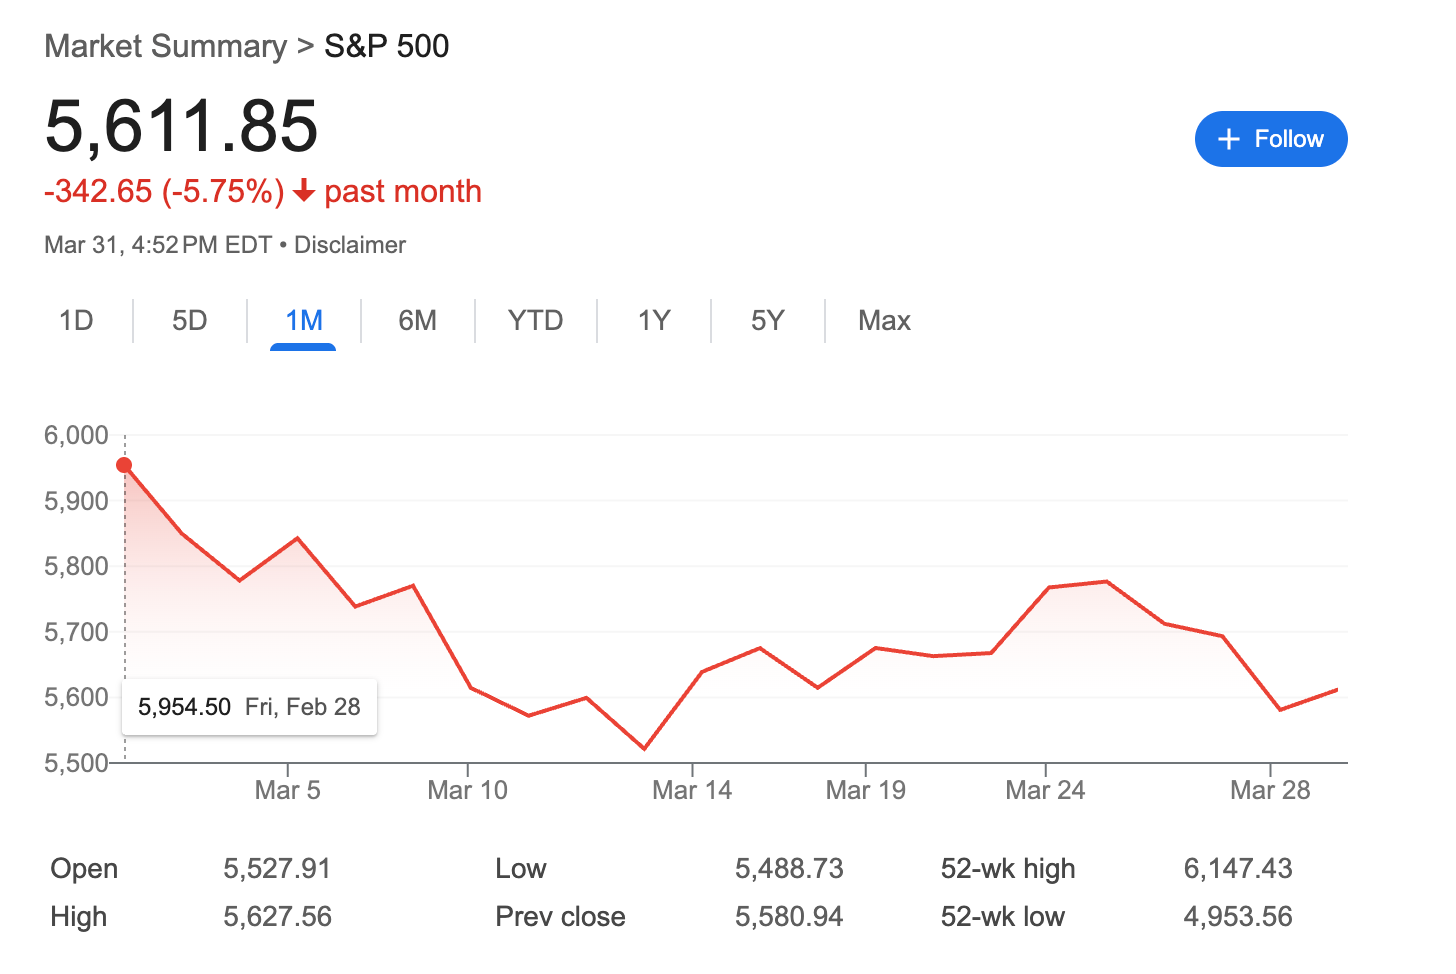Click the 5,800 y-axis label
Viewport: 1456px width, 974px height.
point(76,566)
